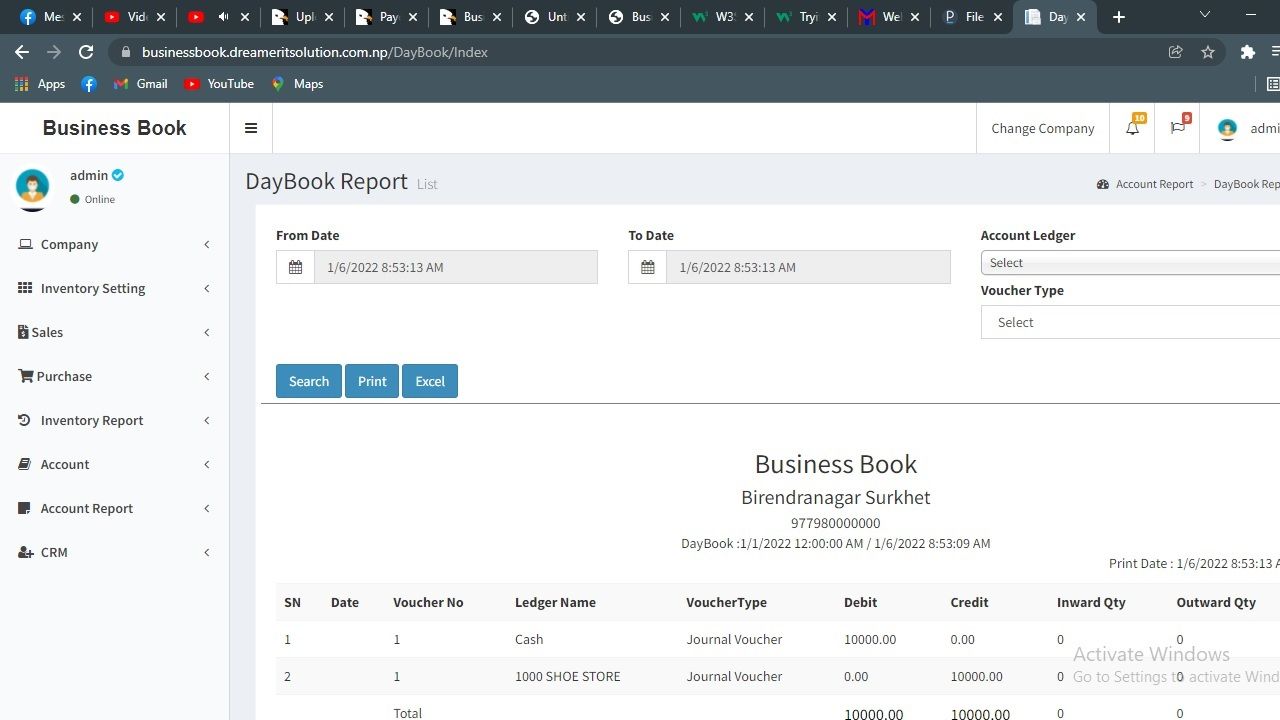Toggle the sidebar hamburger menu icon
Image resolution: width=1280 pixels, height=720 pixels.
(x=251, y=128)
